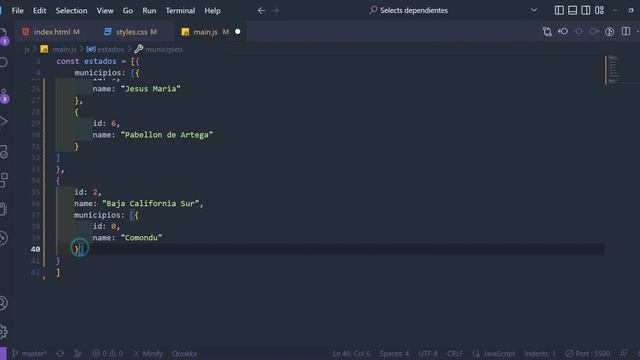Click Open Changes compare icon in editor toolbar

(547, 31)
